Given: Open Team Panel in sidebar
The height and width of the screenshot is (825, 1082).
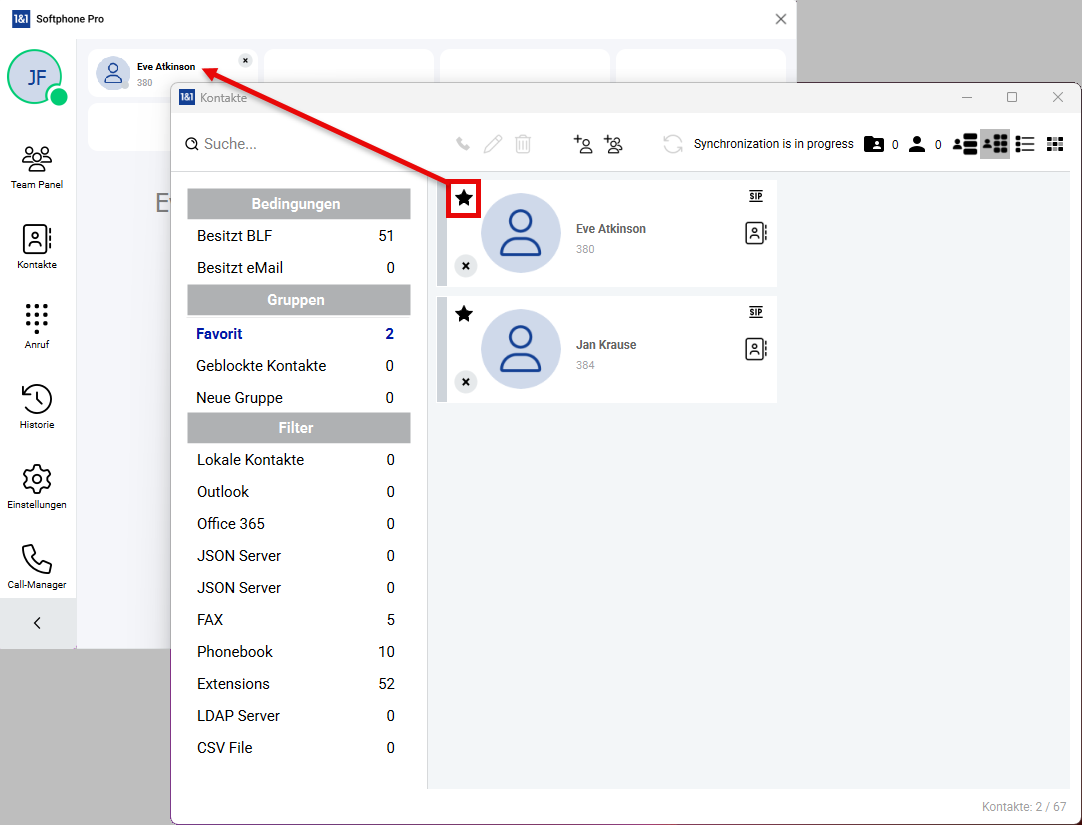Looking at the screenshot, I should (37, 166).
